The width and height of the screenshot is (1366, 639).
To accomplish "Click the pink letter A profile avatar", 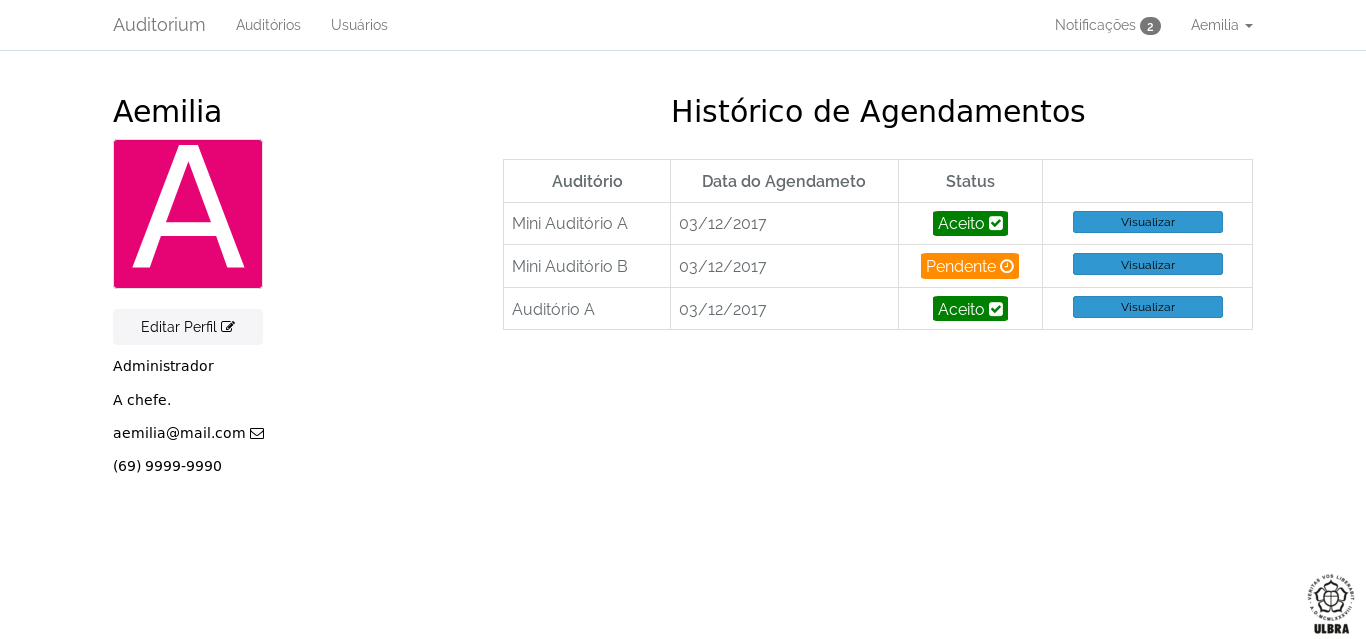I will click(x=188, y=214).
